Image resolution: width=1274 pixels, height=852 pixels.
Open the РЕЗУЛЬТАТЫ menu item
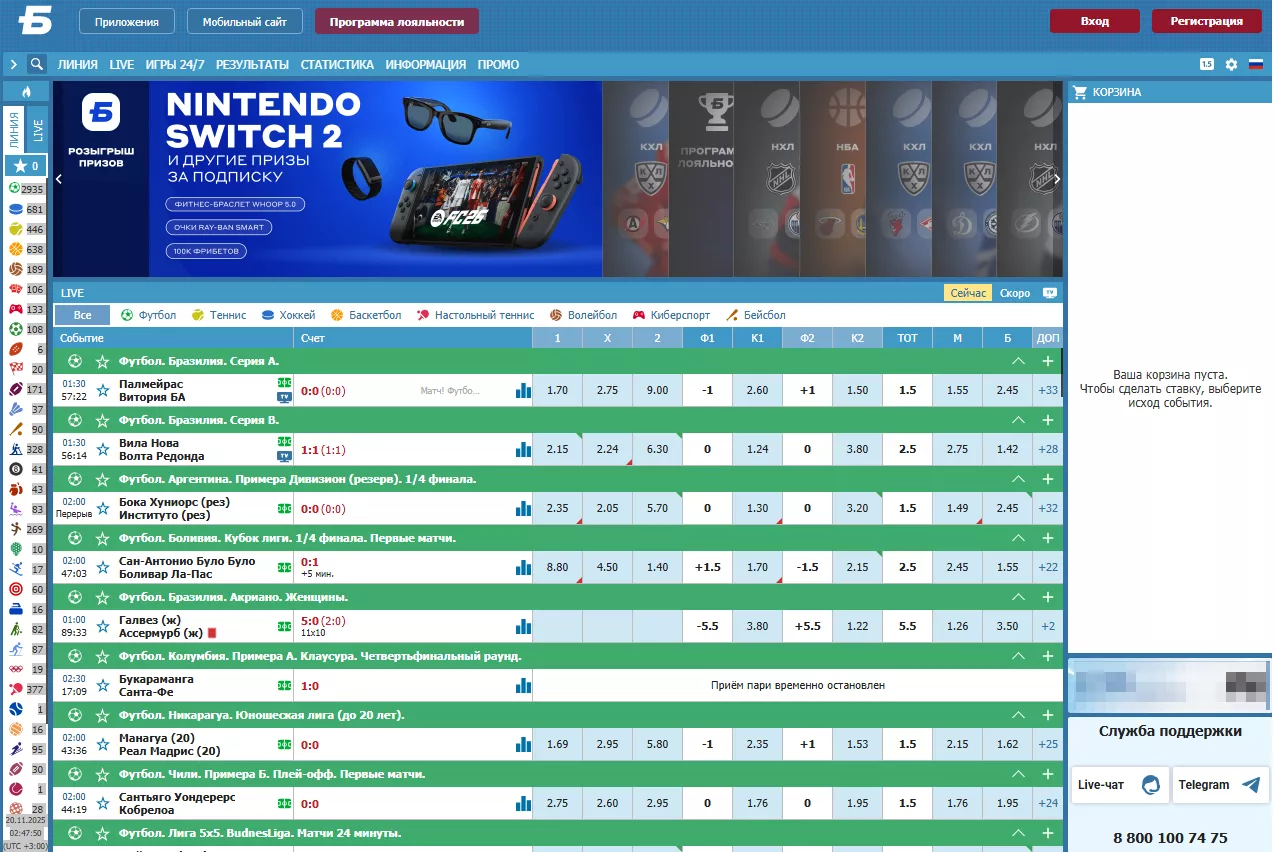(x=252, y=64)
